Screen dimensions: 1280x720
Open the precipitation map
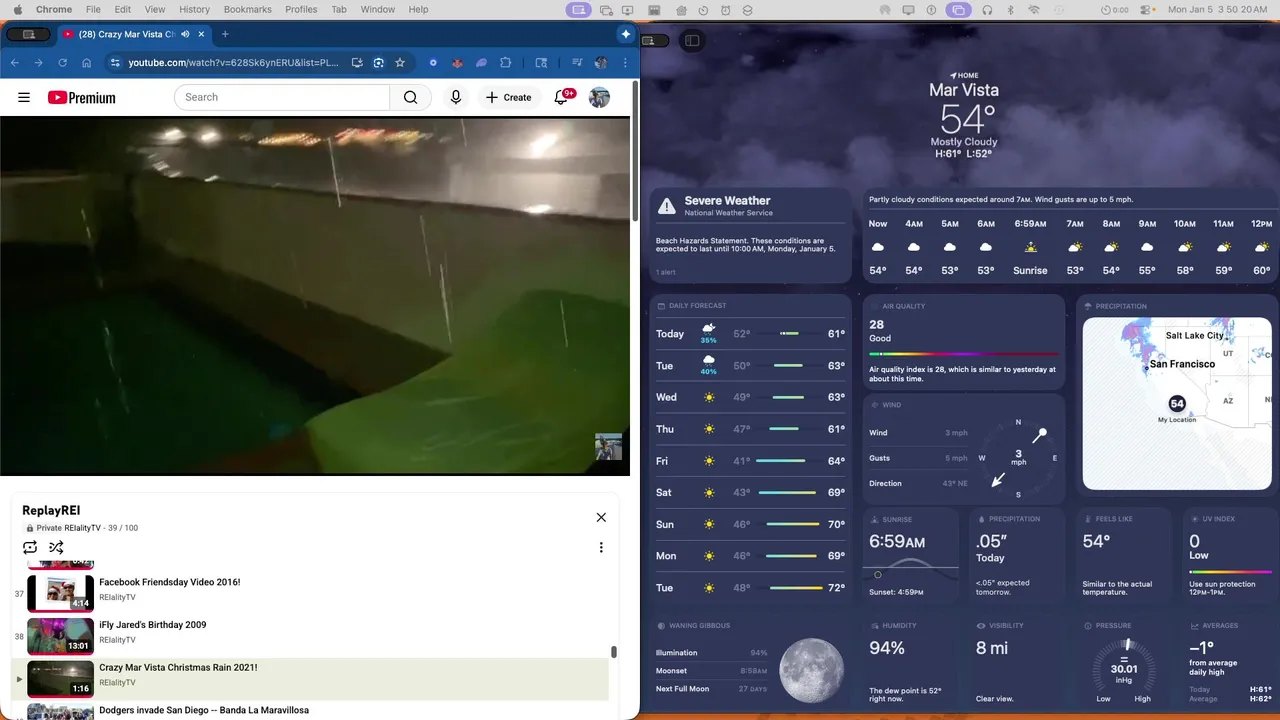click(1177, 403)
